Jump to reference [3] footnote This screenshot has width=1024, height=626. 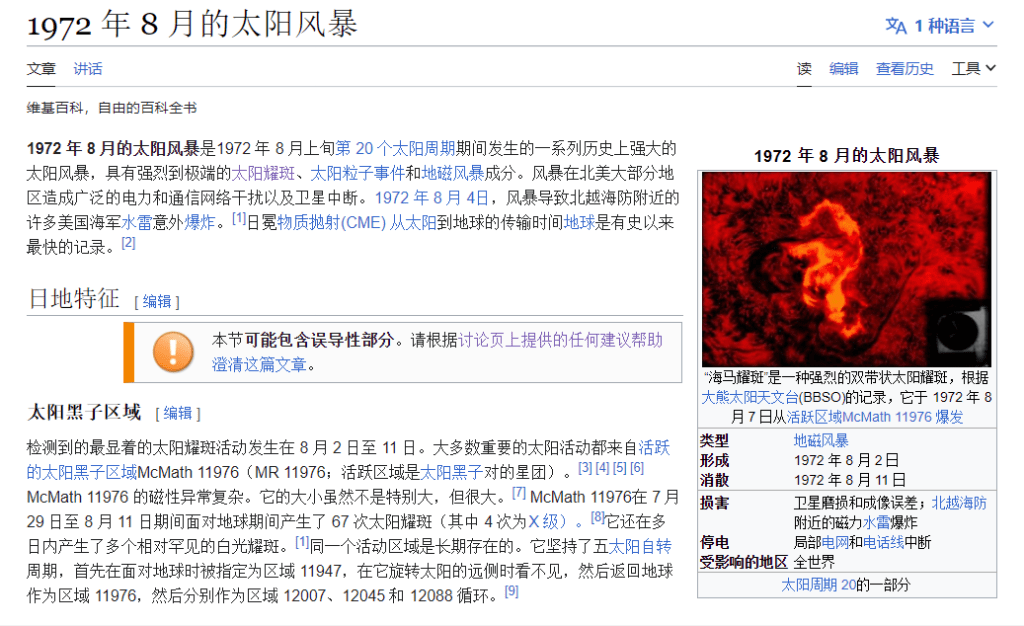coord(585,468)
